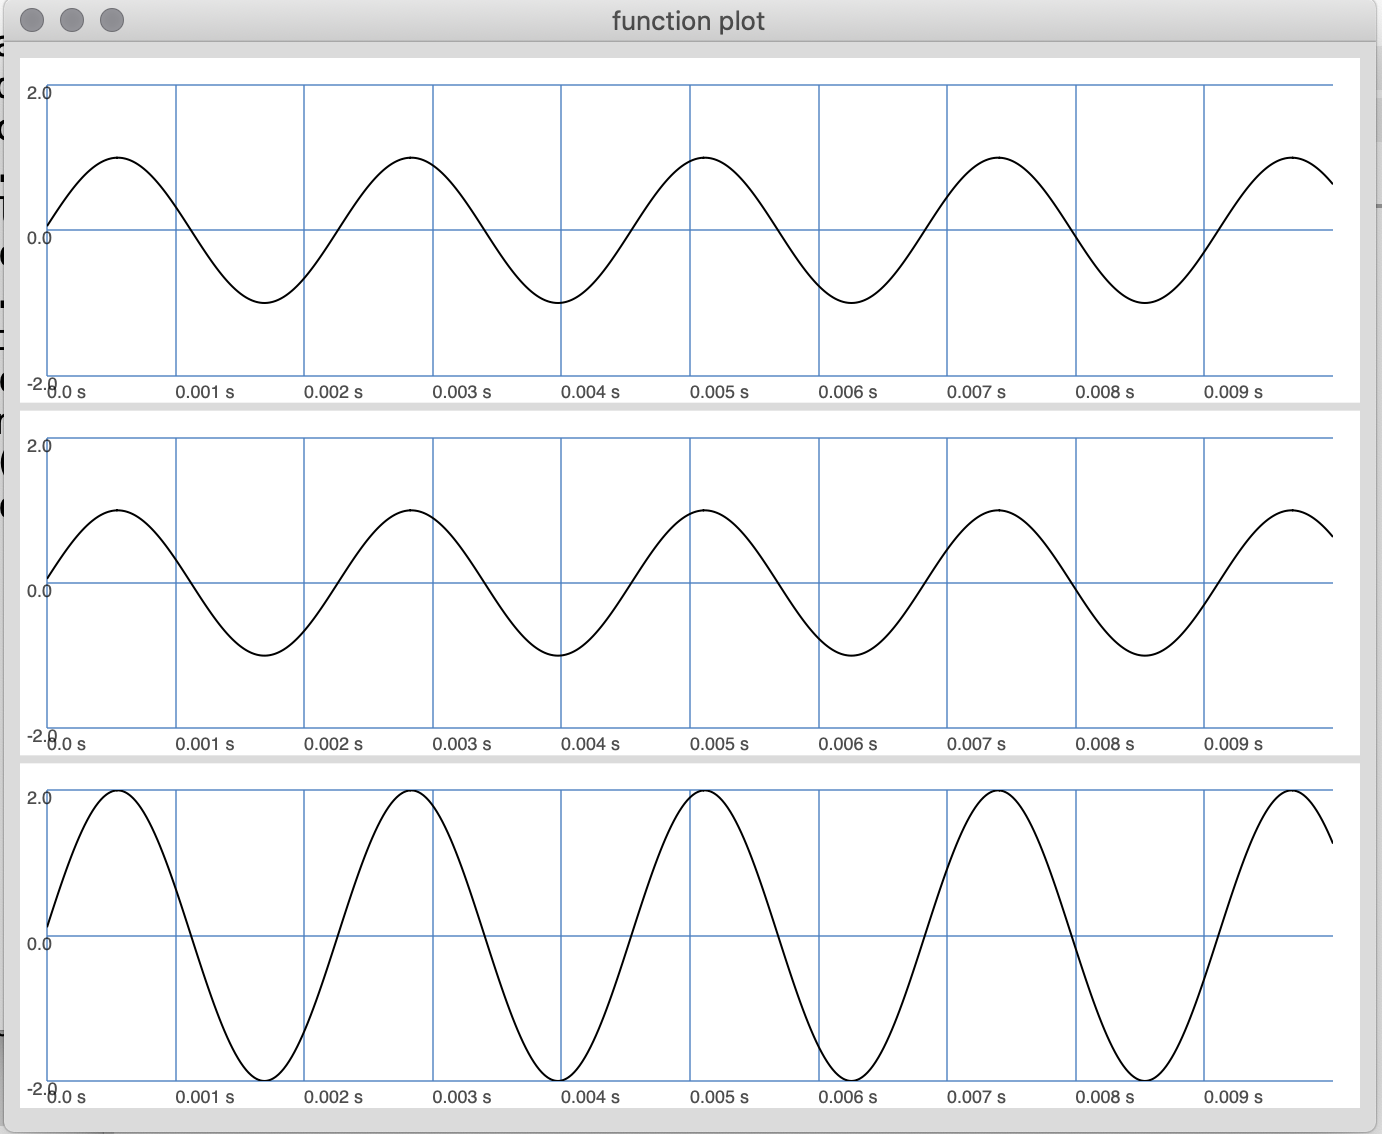The image size is (1382, 1134).
Task: Pick the "0.006 s" label in bottom plot
Action: pyautogui.click(x=848, y=1097)
